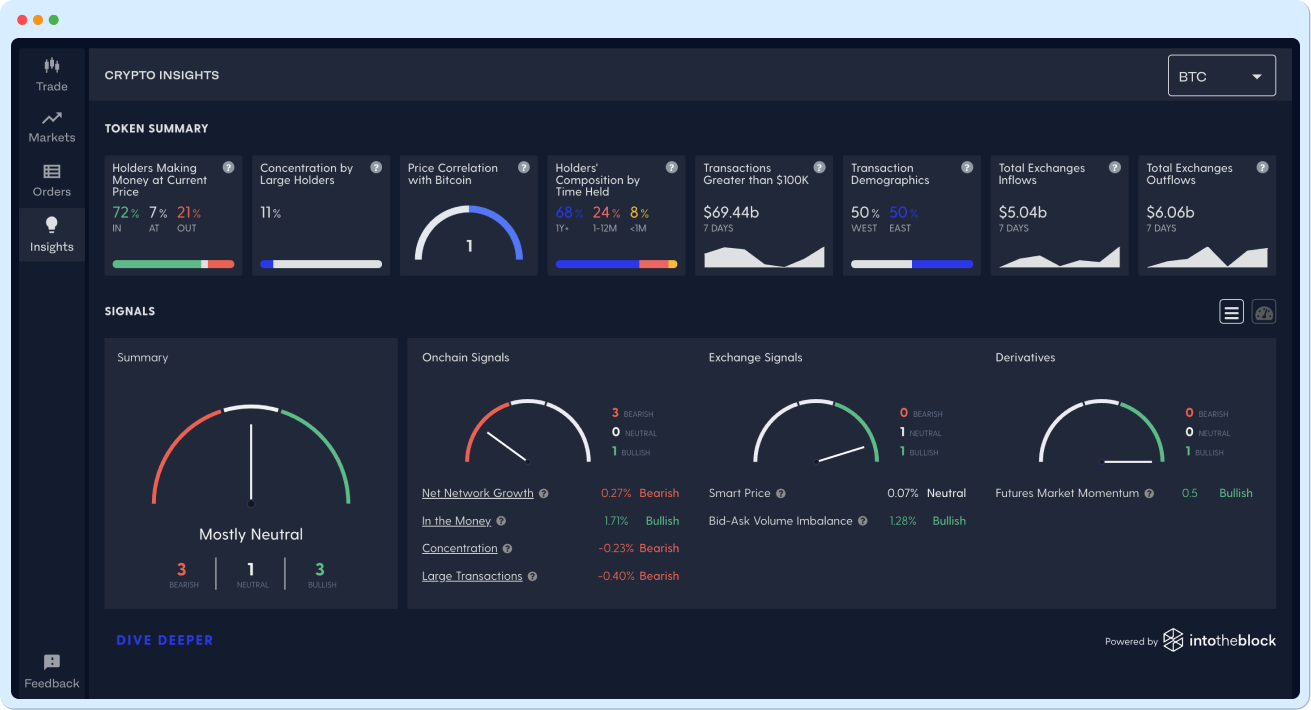Open Markets using the trend-line sidebar icon
1311x710 pixels.
coord(51,119)
